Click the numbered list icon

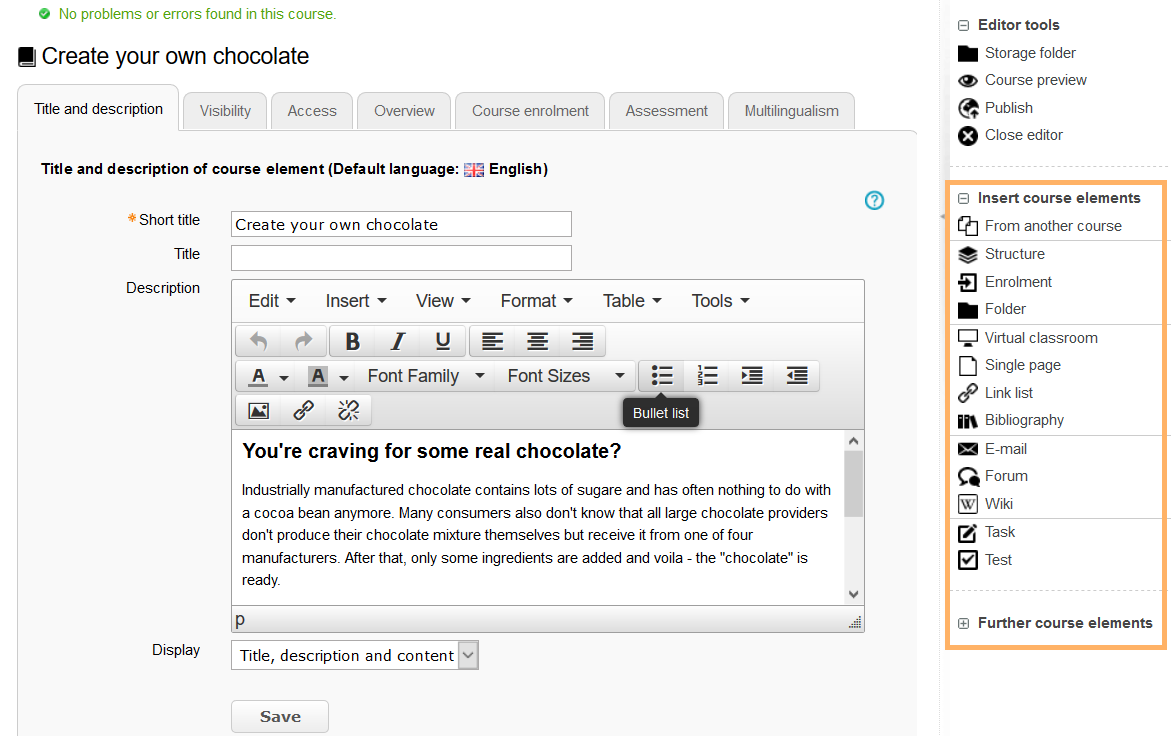click(707, 376)
